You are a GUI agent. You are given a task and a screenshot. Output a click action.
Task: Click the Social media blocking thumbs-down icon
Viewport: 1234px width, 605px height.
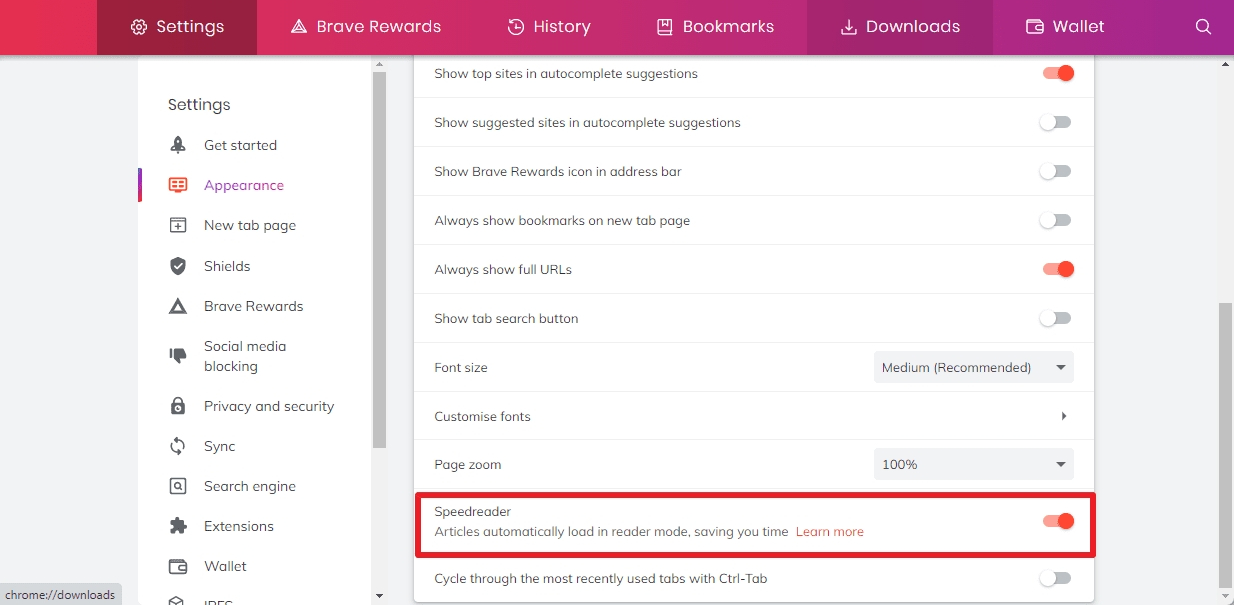pos(178,355)
